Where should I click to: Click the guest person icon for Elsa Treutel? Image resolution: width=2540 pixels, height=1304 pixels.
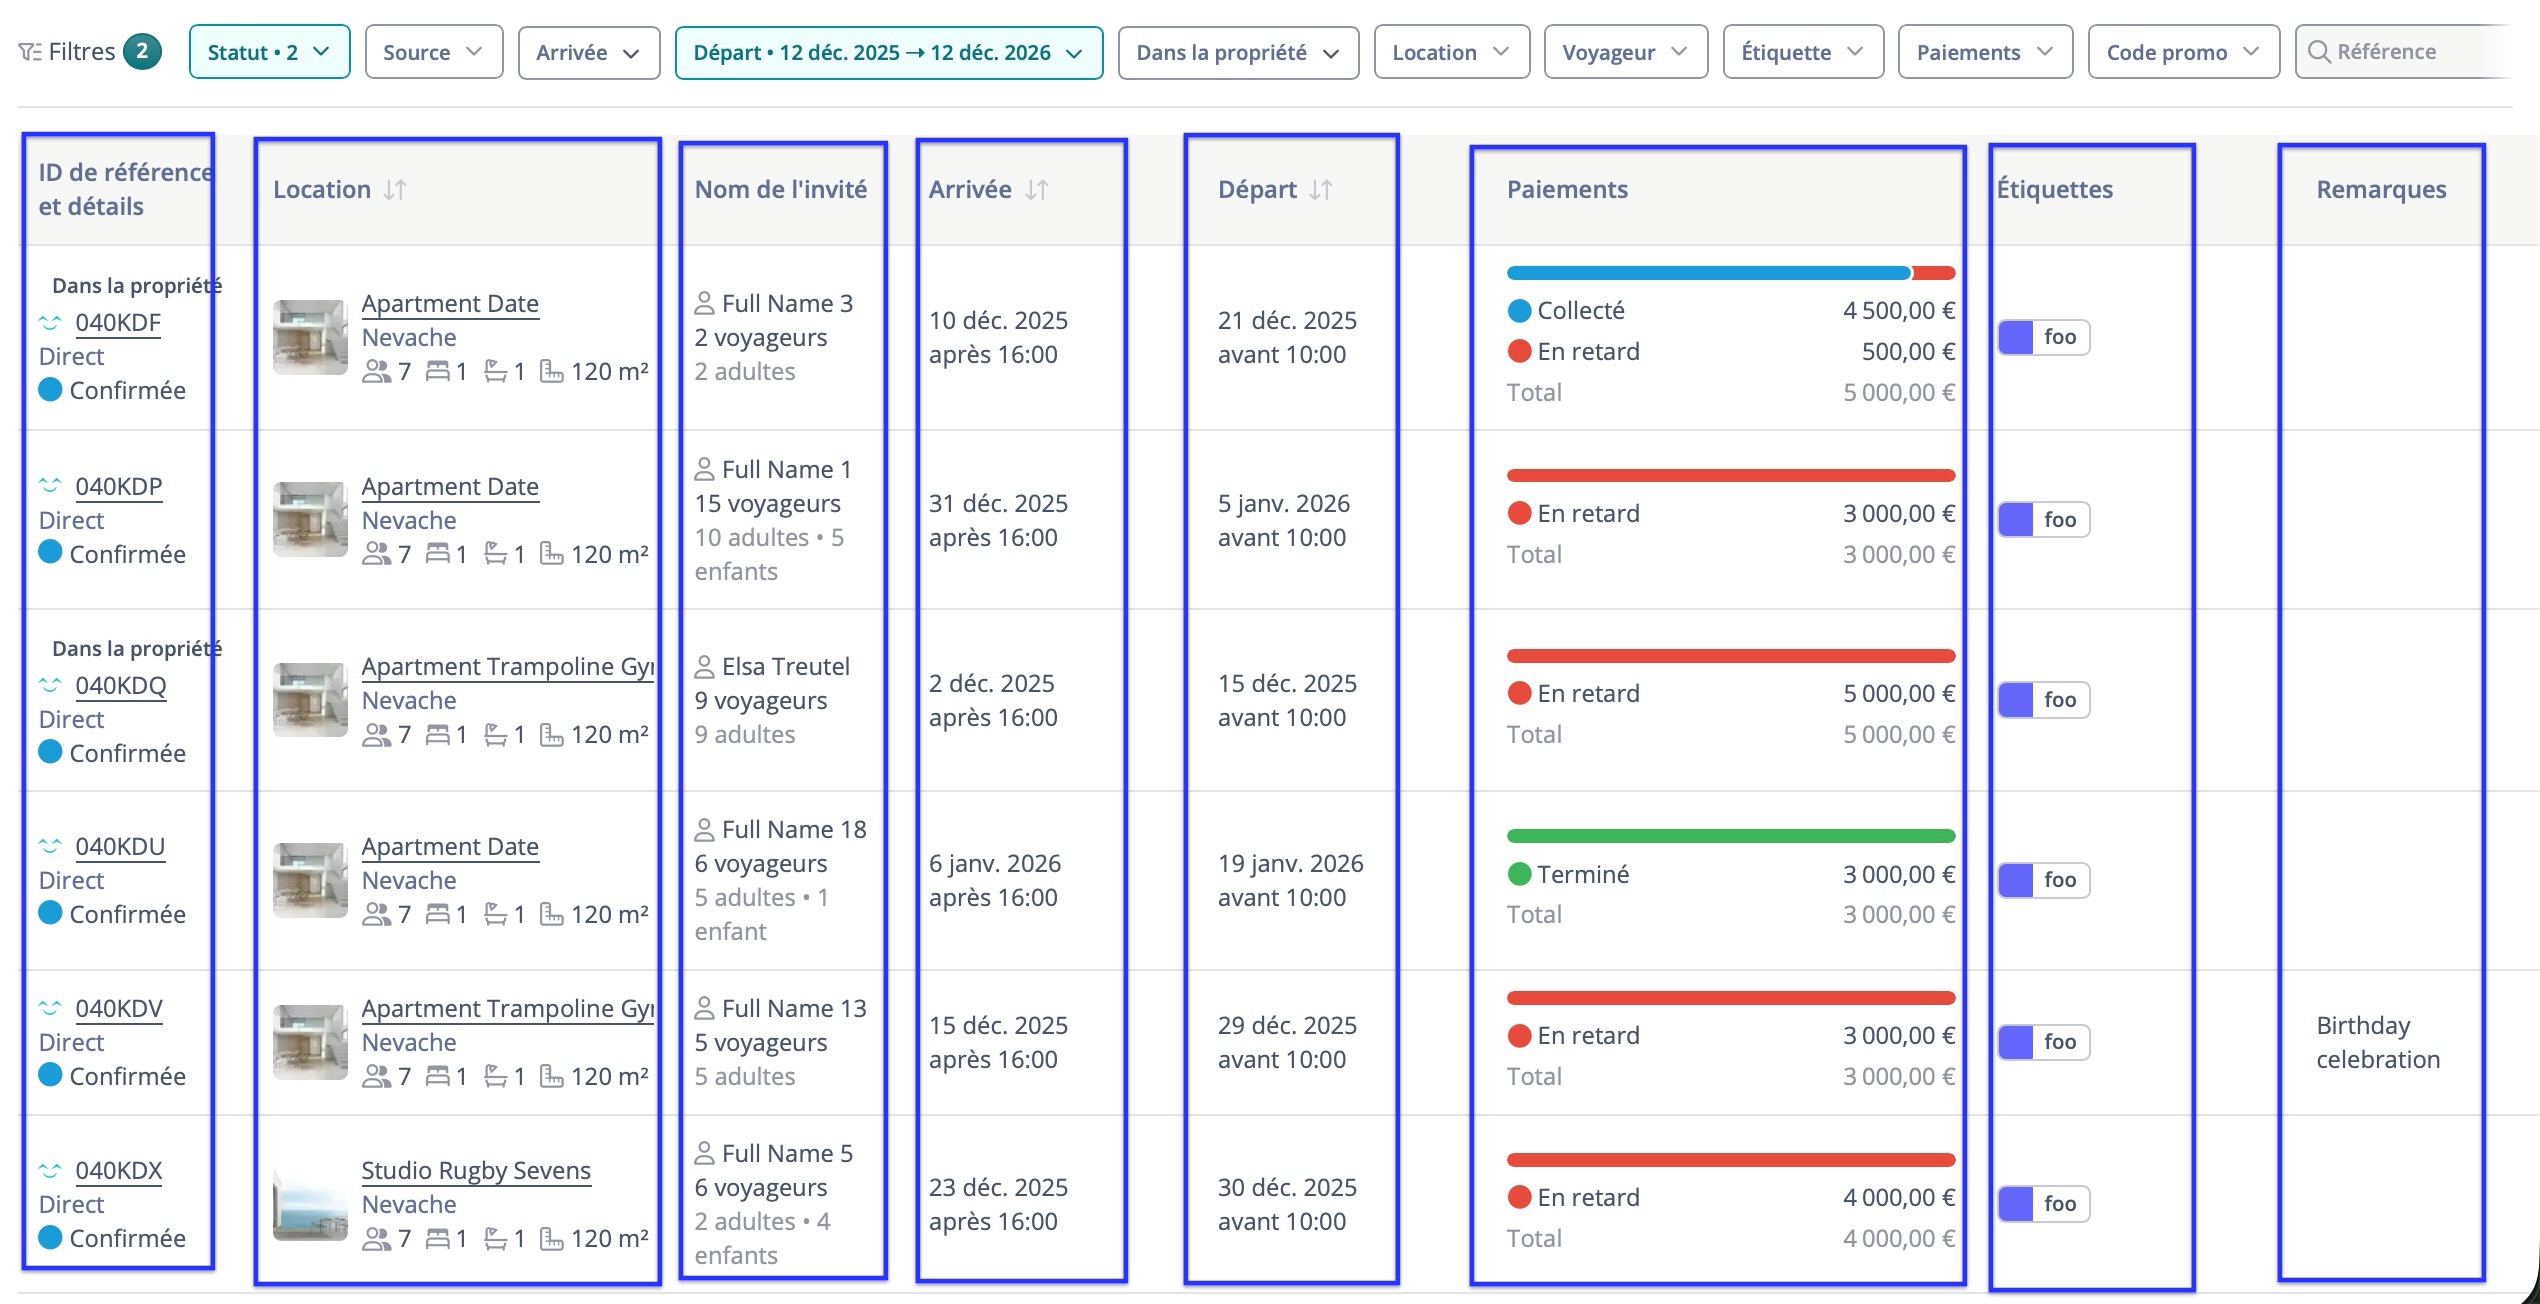pyautogui.click(x=704, y=667)
